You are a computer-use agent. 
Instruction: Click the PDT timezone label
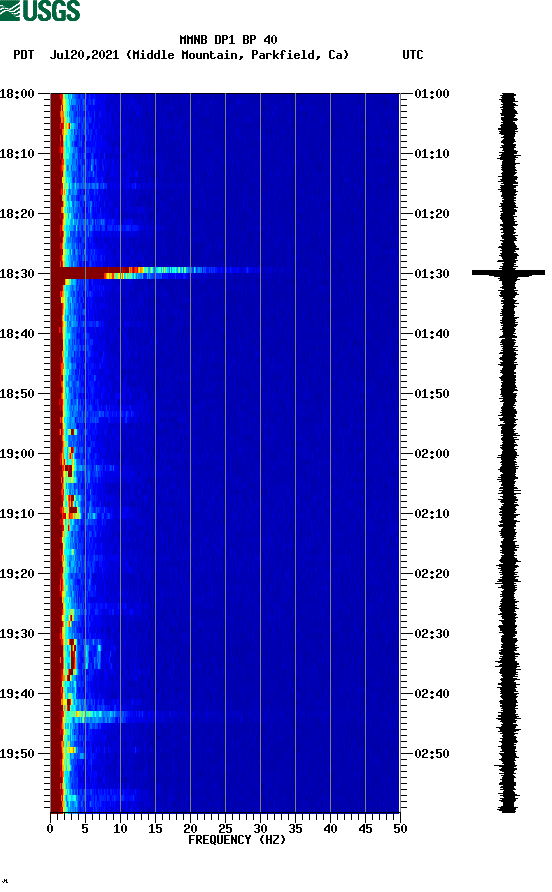click(24, 55)
